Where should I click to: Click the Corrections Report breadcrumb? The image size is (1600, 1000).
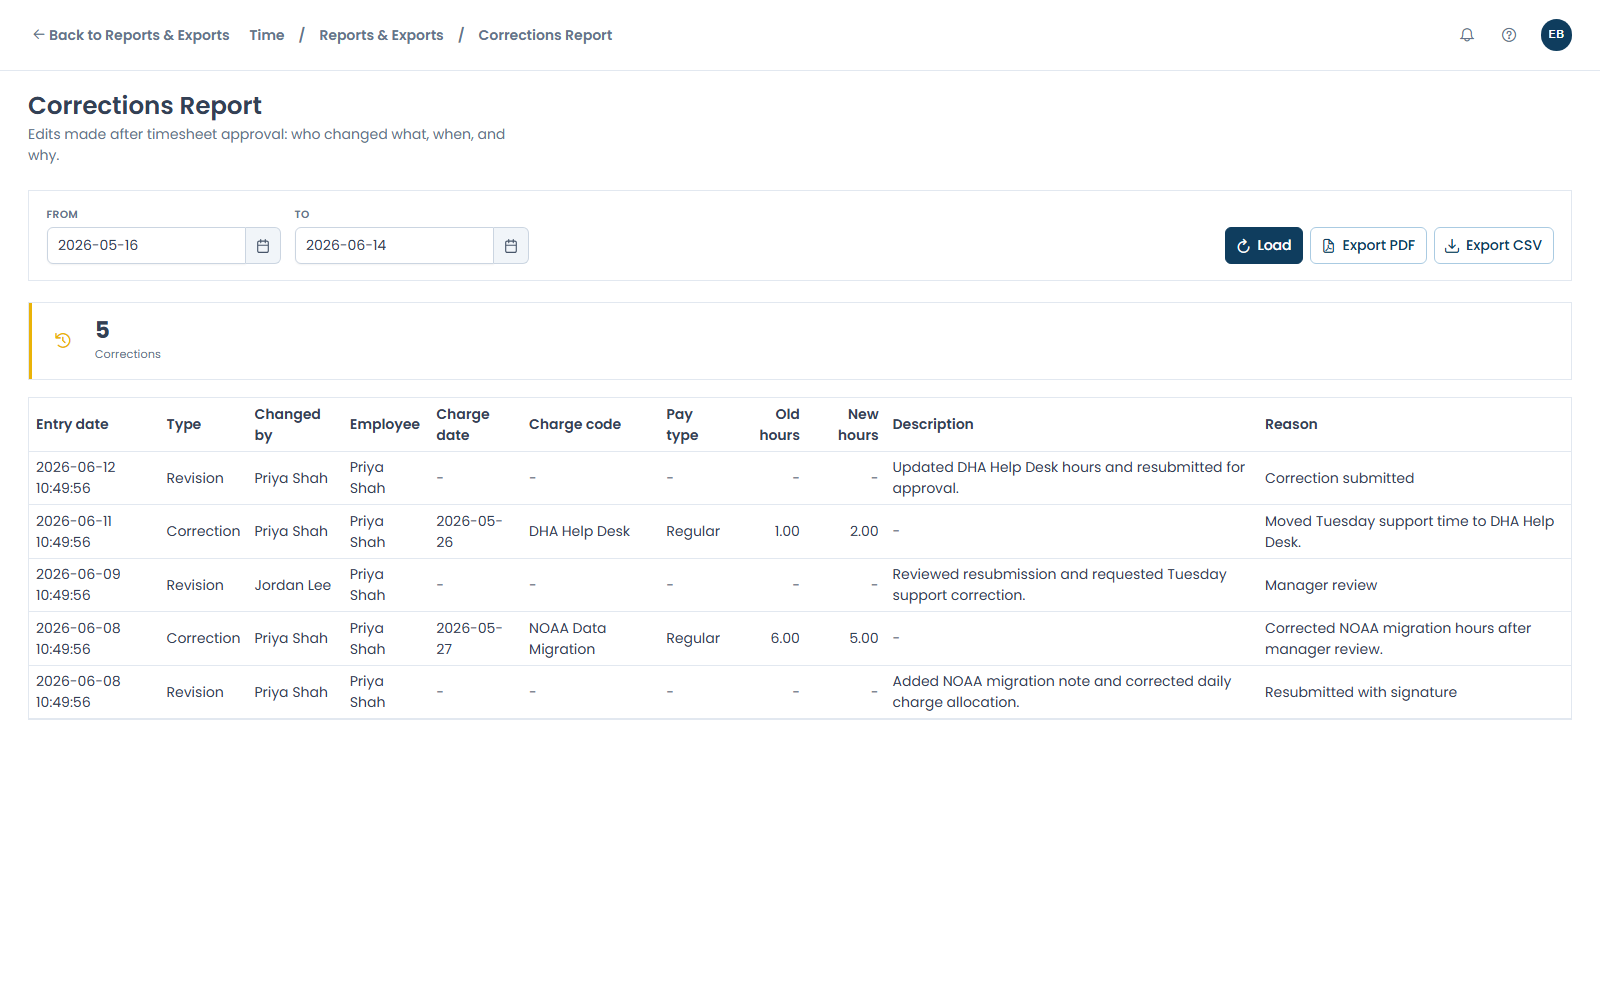(x=545, y=35)
